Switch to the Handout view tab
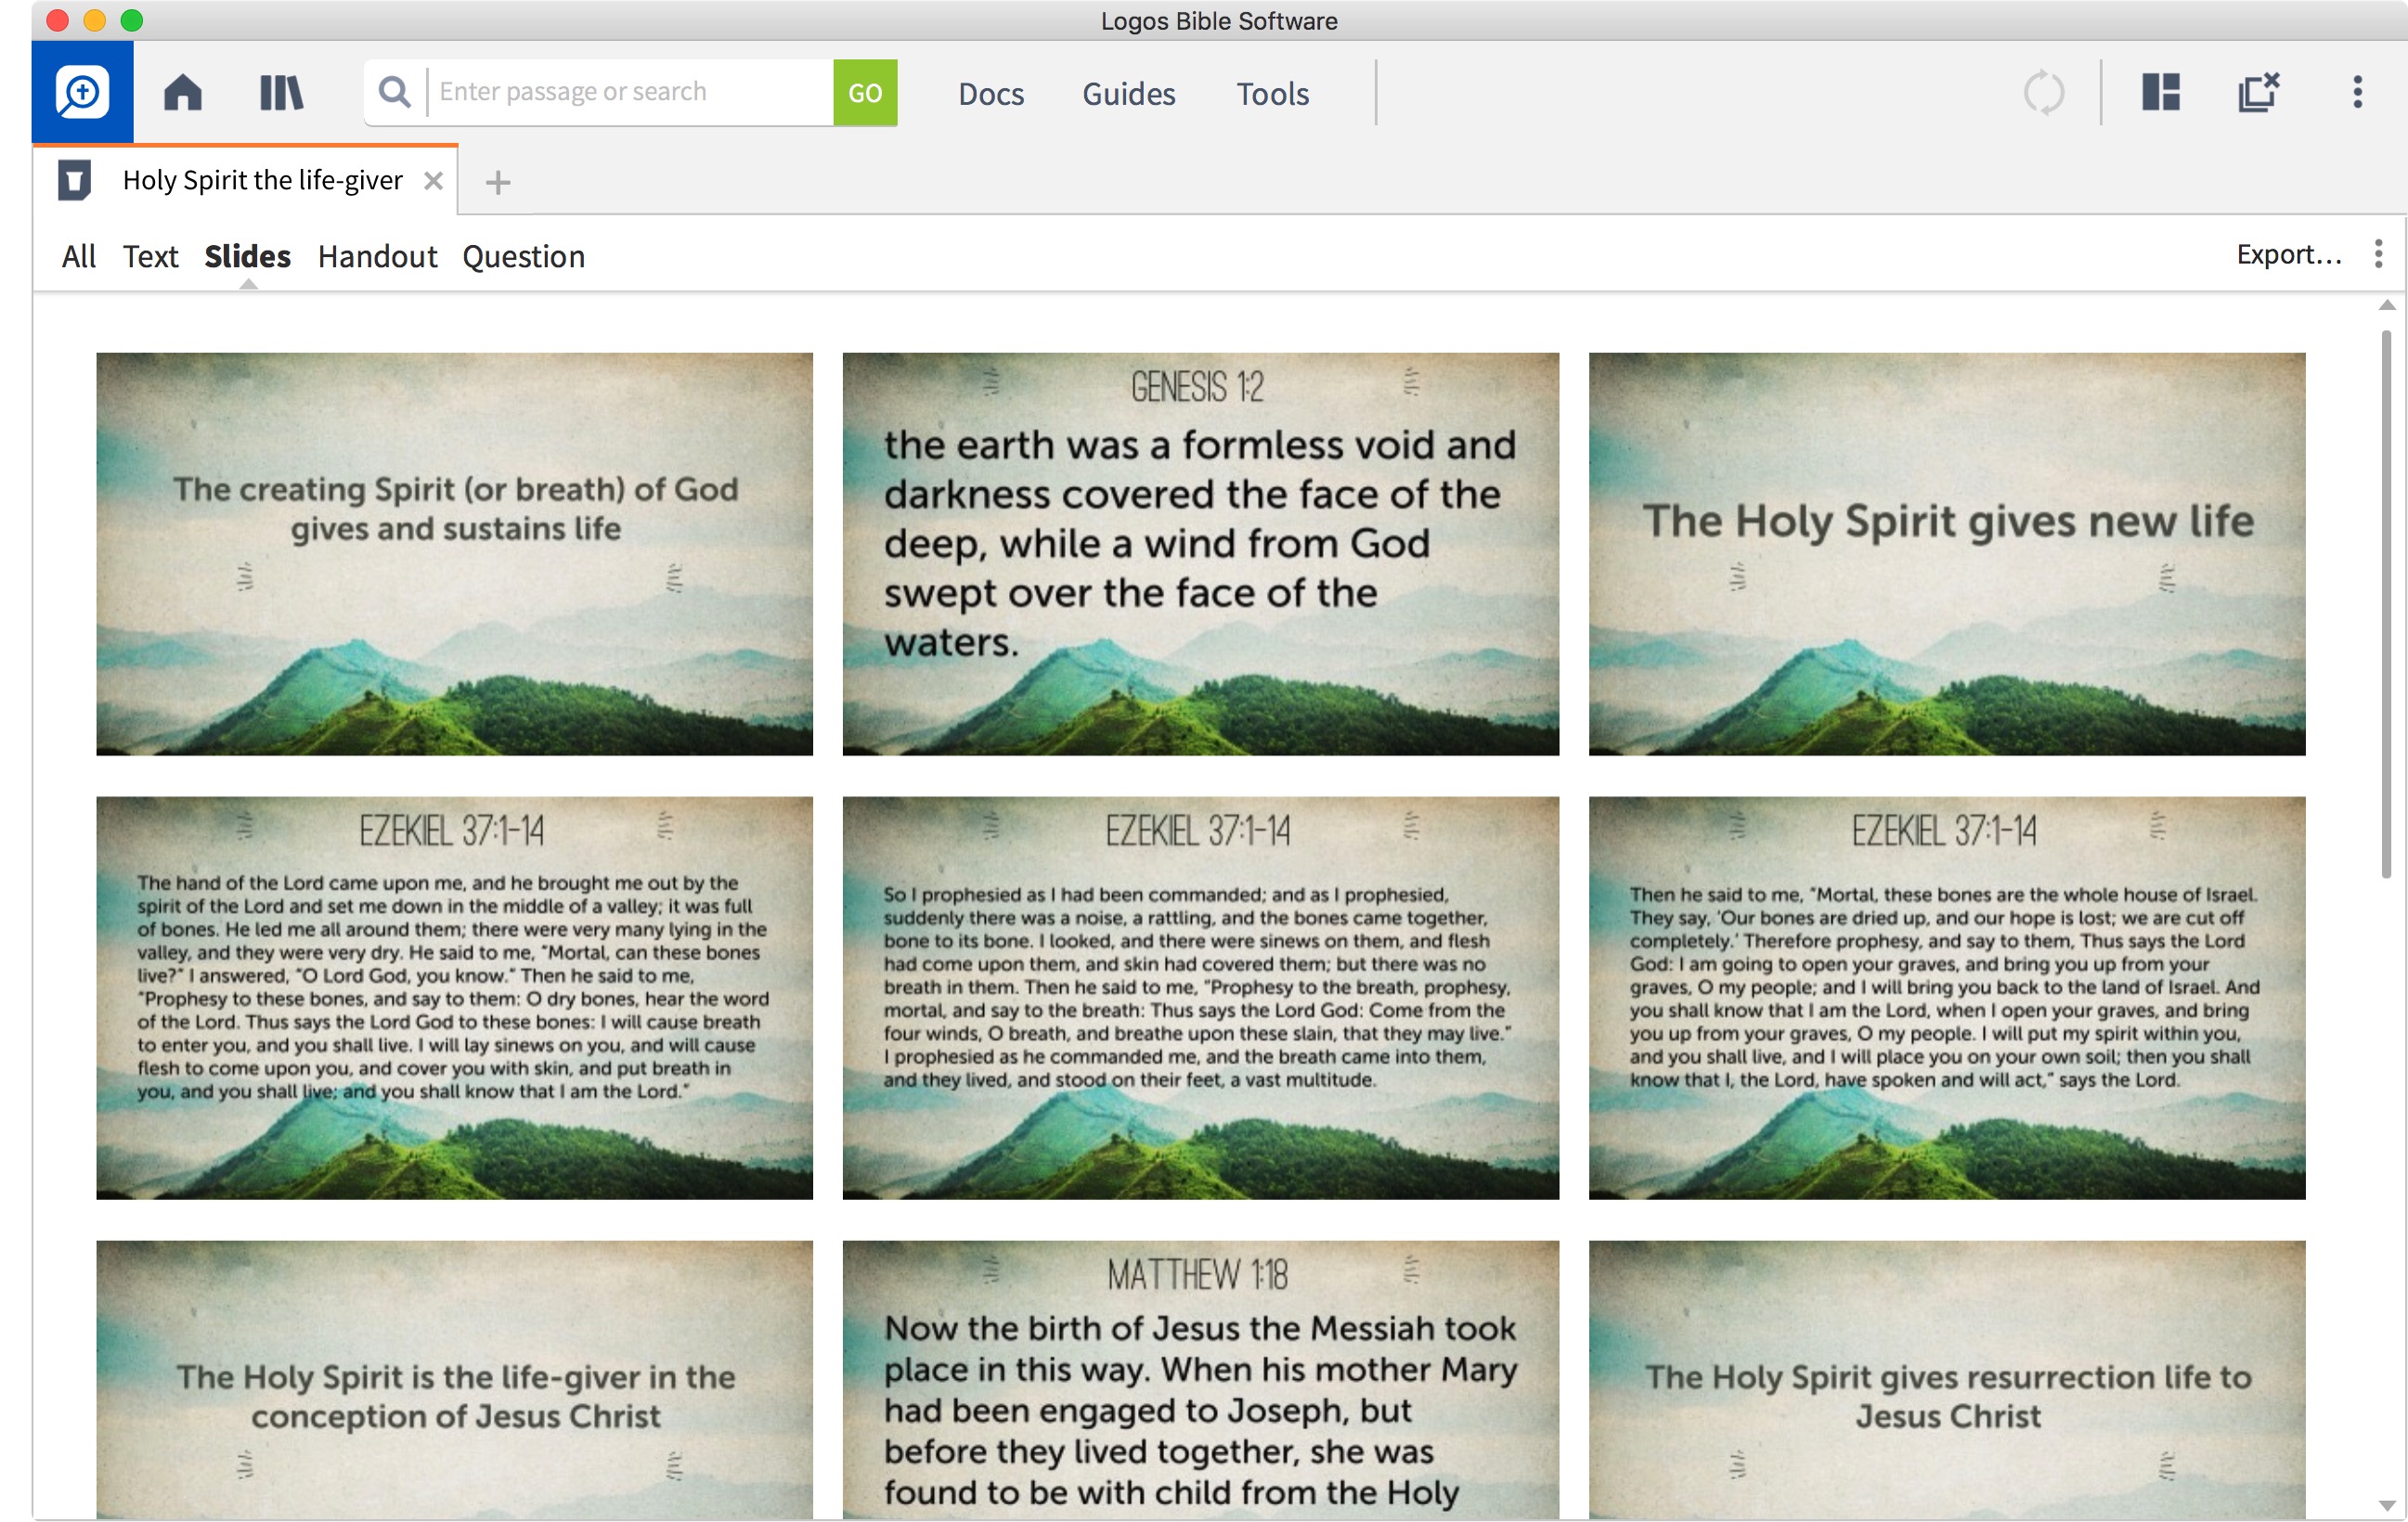The image size is (2408, 1522). (x=377, y=256)
